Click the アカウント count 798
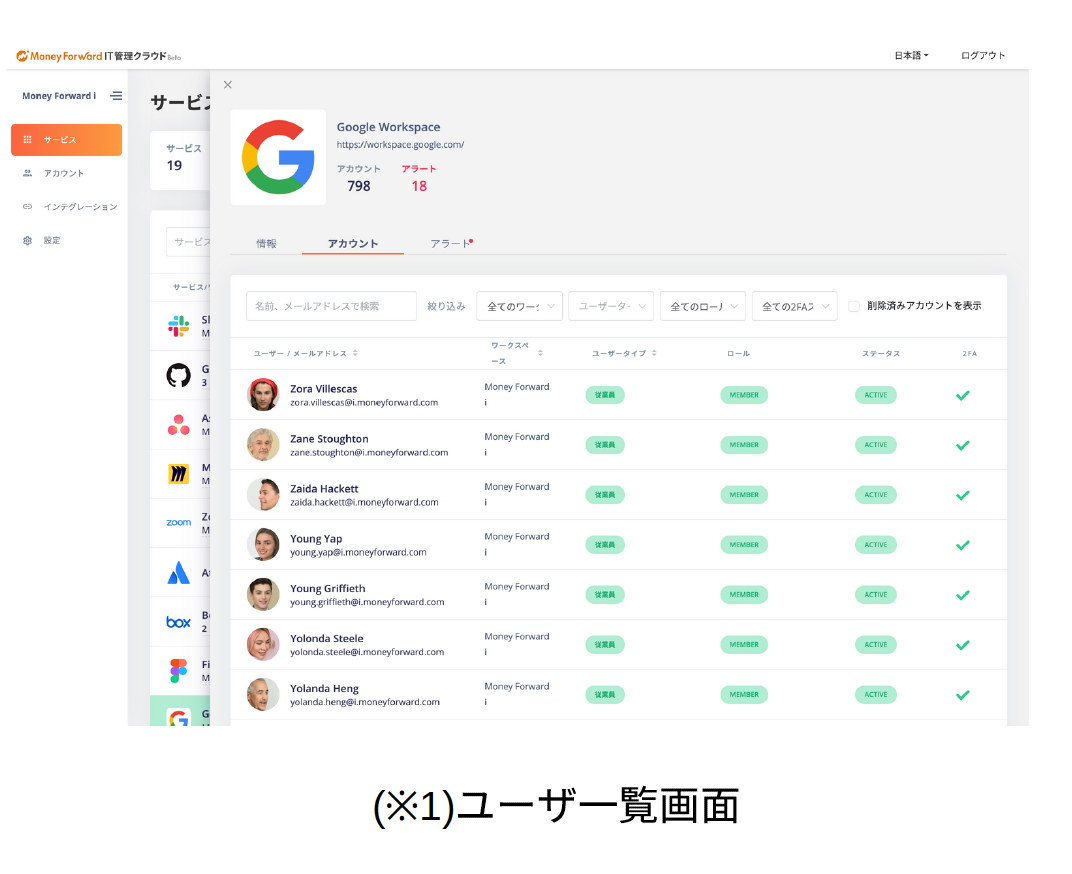 pyautogui.click(x=359, y=186)
